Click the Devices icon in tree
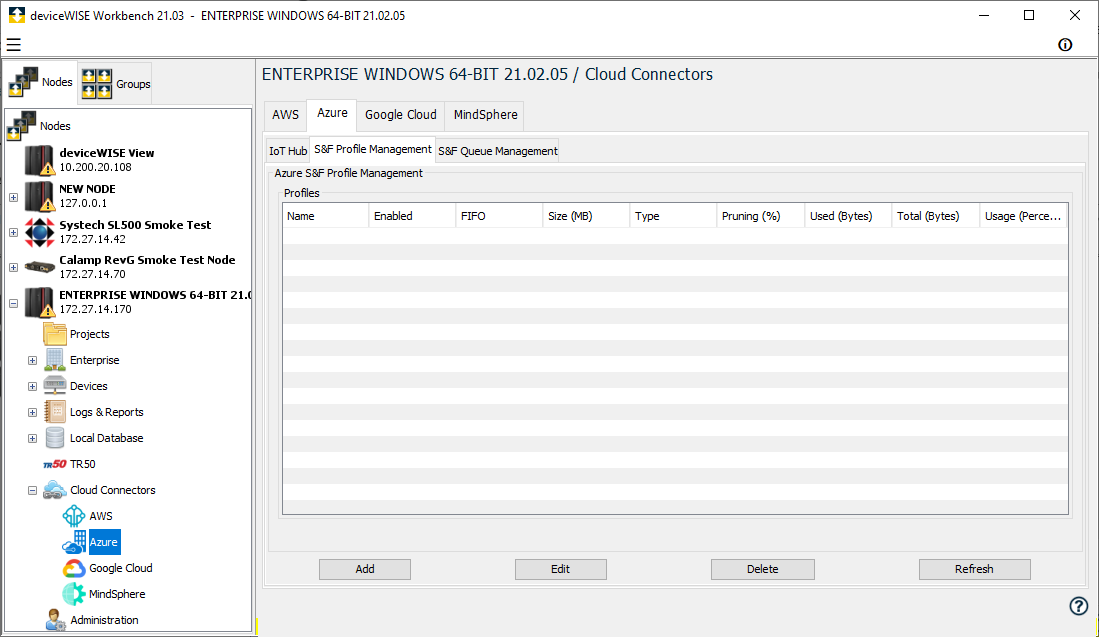The width and height of the screenshot is (1099, 637). point(55,385)
